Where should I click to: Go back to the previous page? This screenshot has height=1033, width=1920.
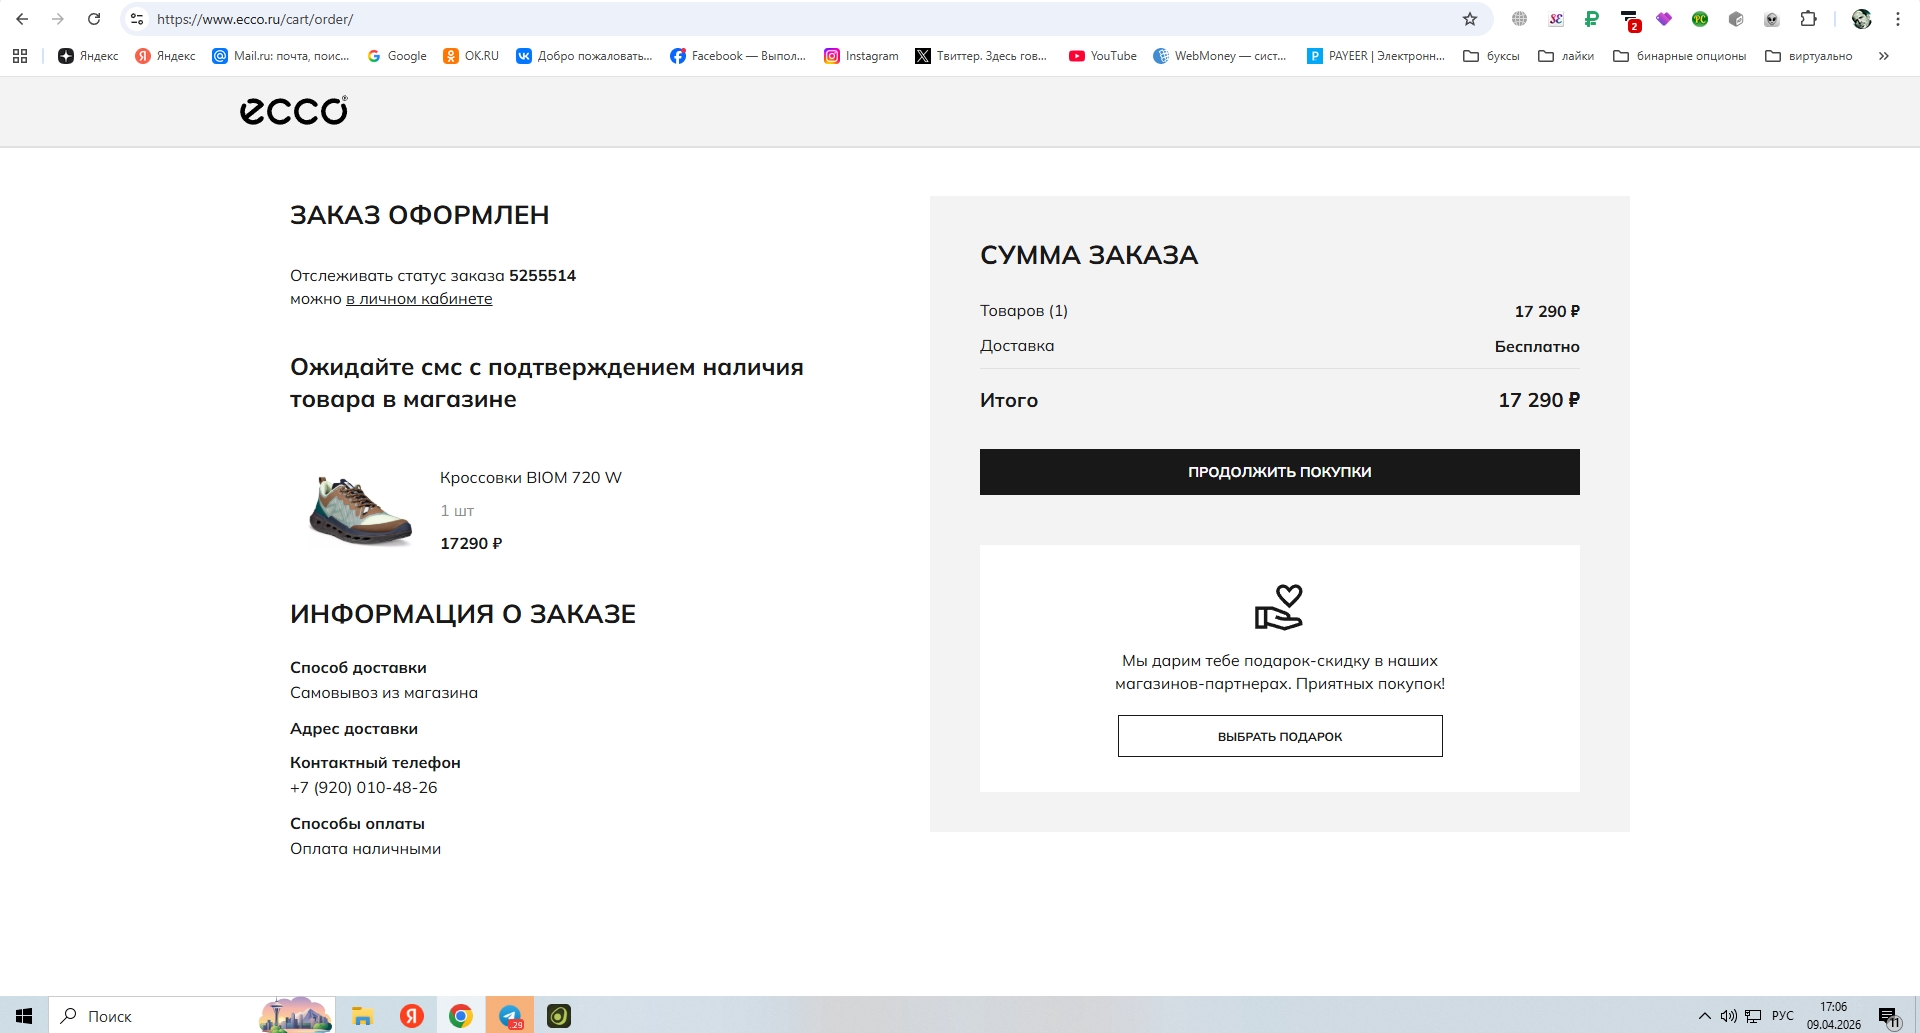pyautogui.click(x=22, y=19)
